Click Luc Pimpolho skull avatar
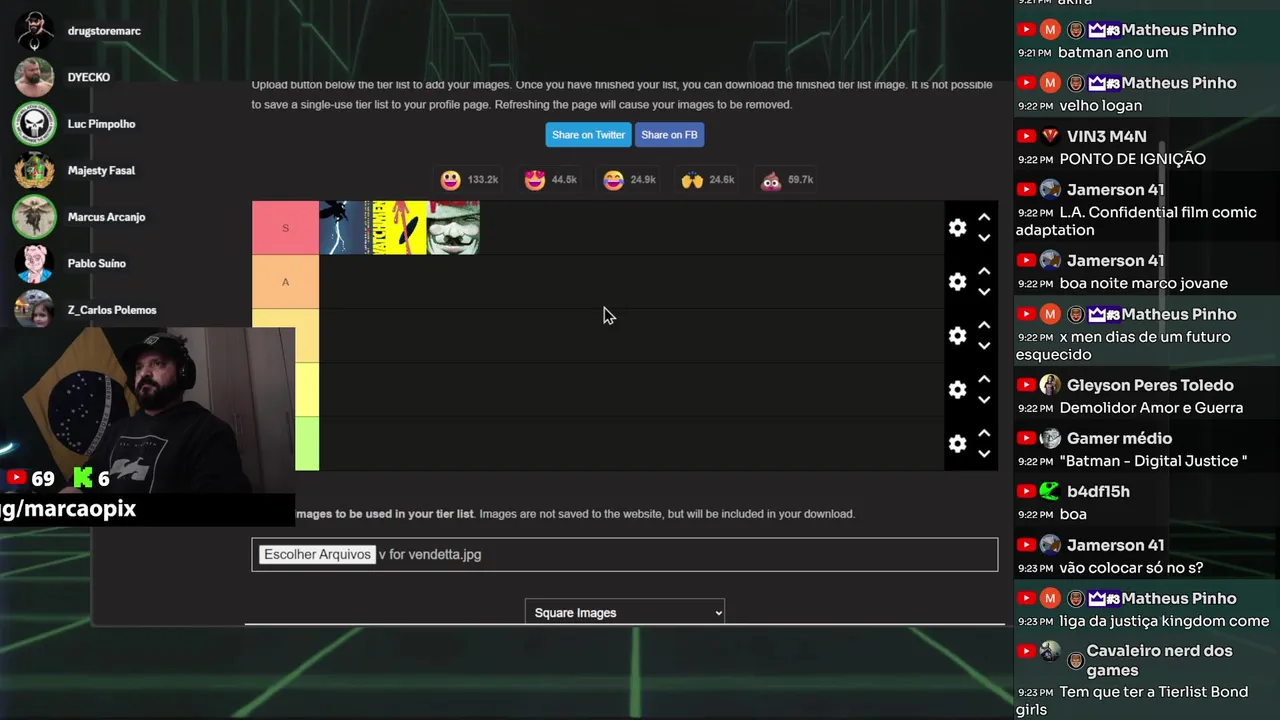Screen dimensions: 1280x720 (x=34, y=124)
